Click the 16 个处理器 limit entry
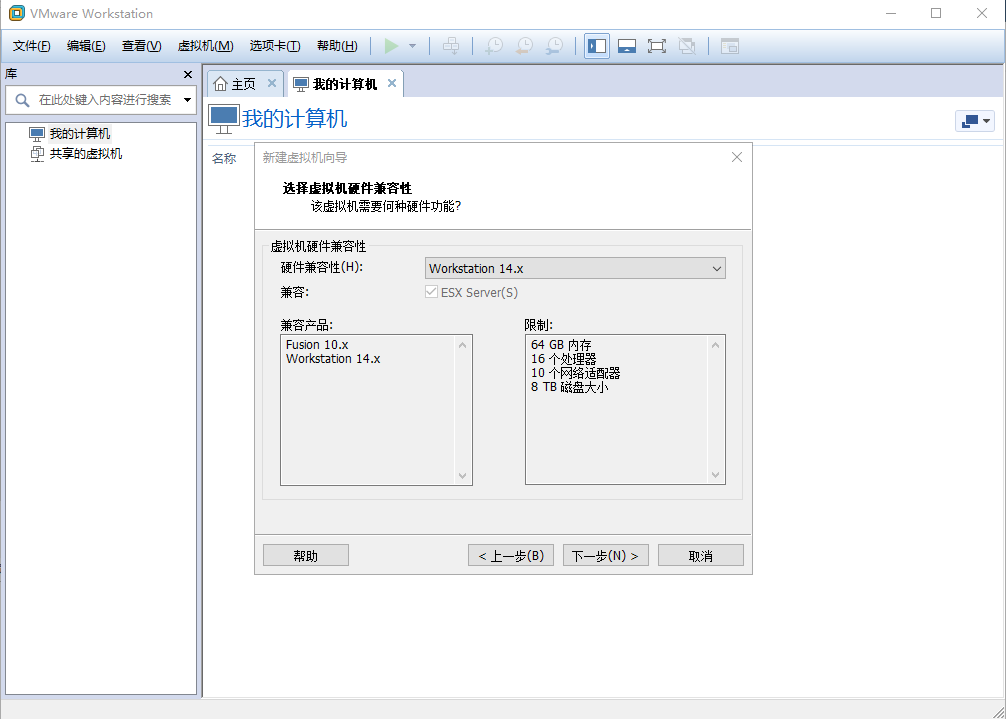 click(563, 359)
